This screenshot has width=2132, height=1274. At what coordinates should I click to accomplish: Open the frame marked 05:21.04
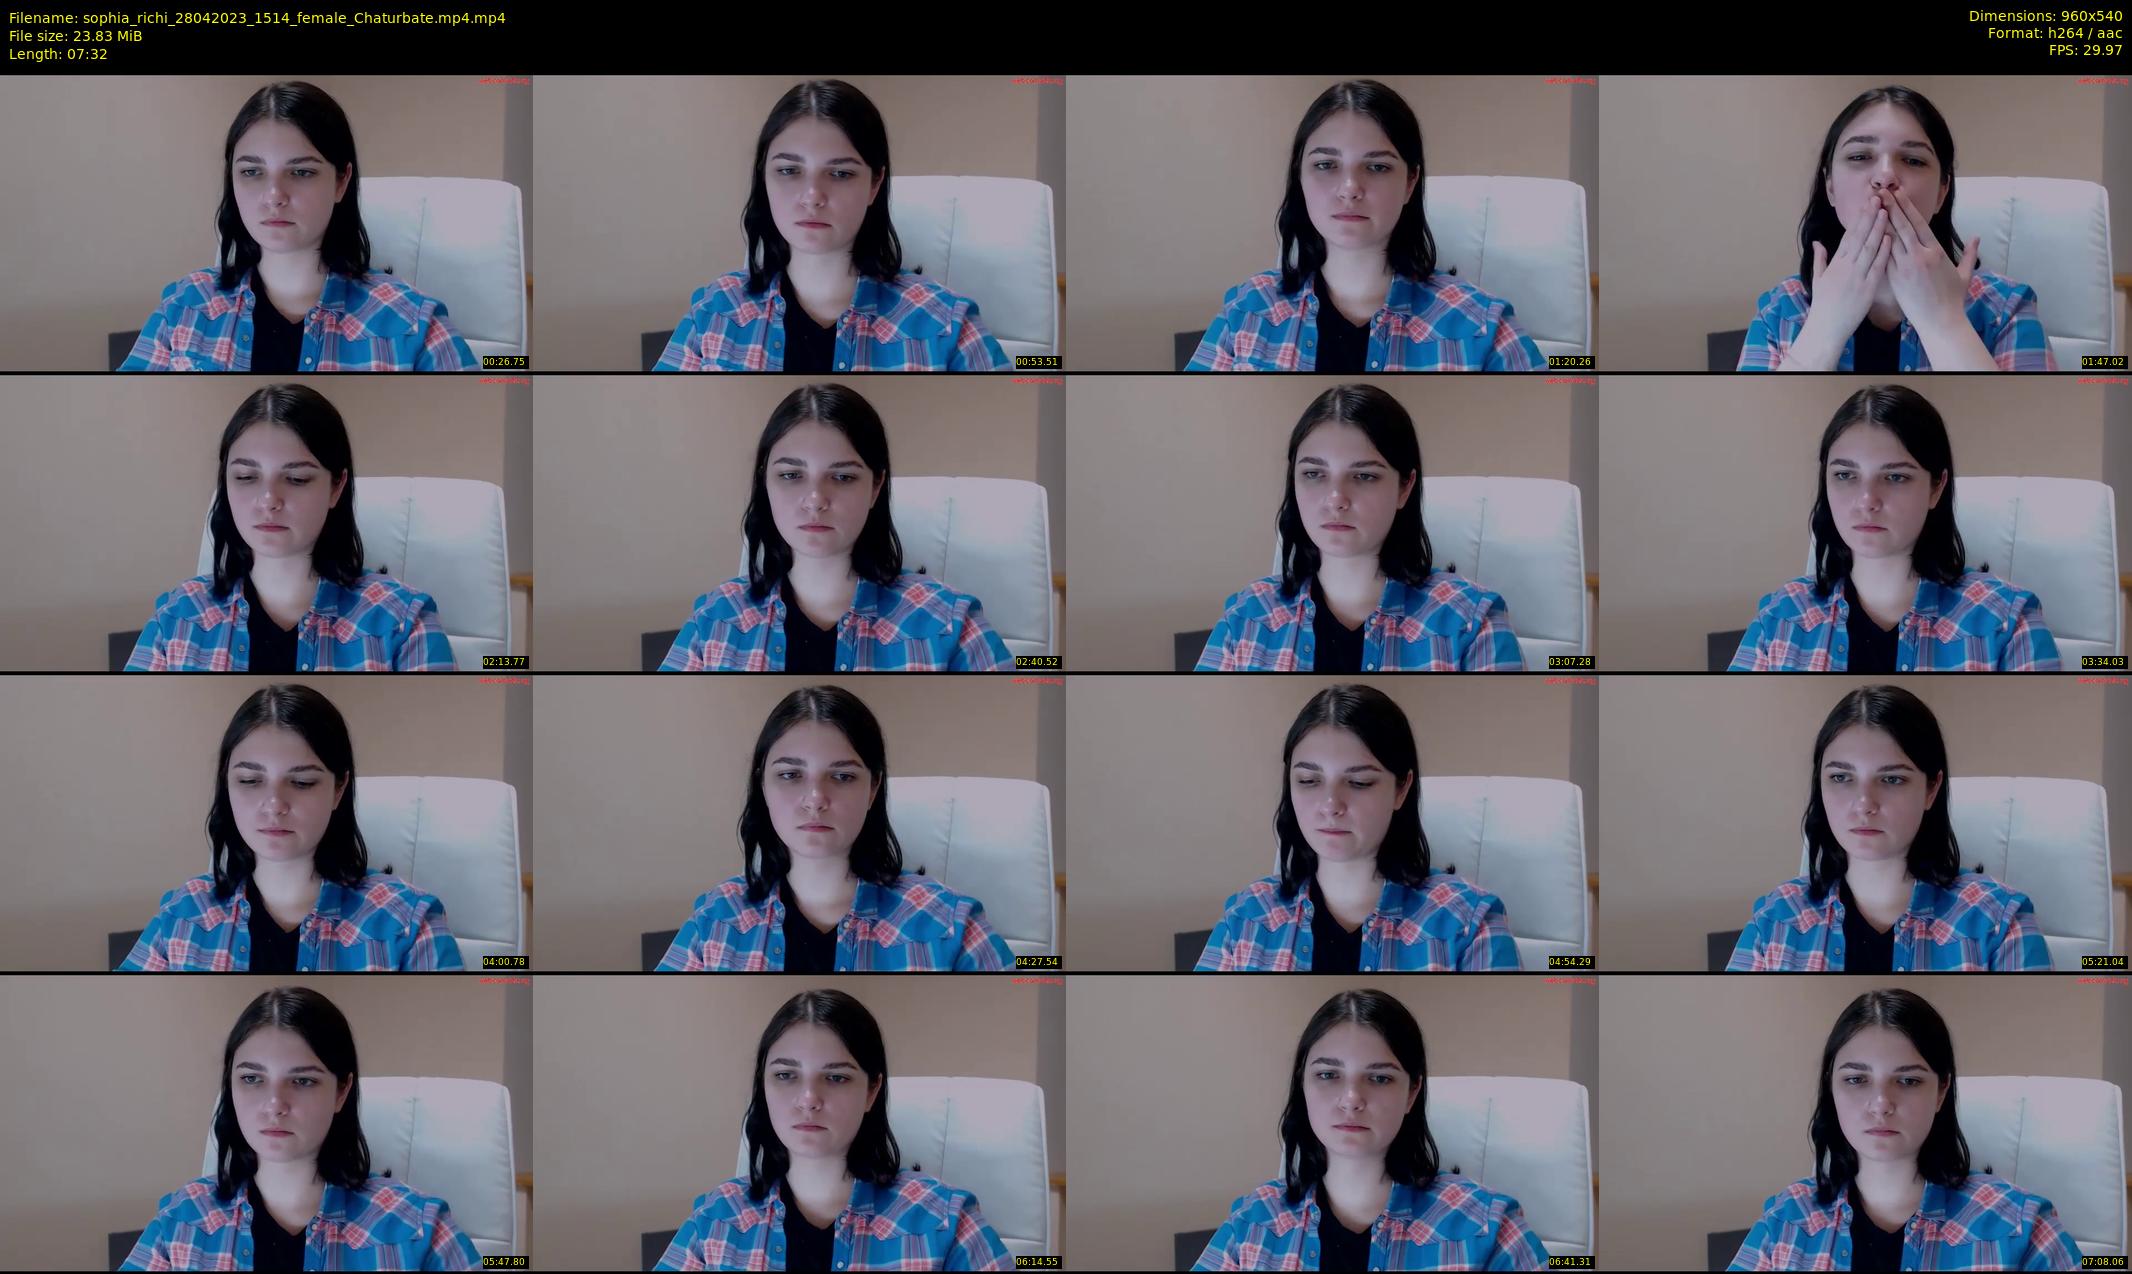(x=1865, y=823)
